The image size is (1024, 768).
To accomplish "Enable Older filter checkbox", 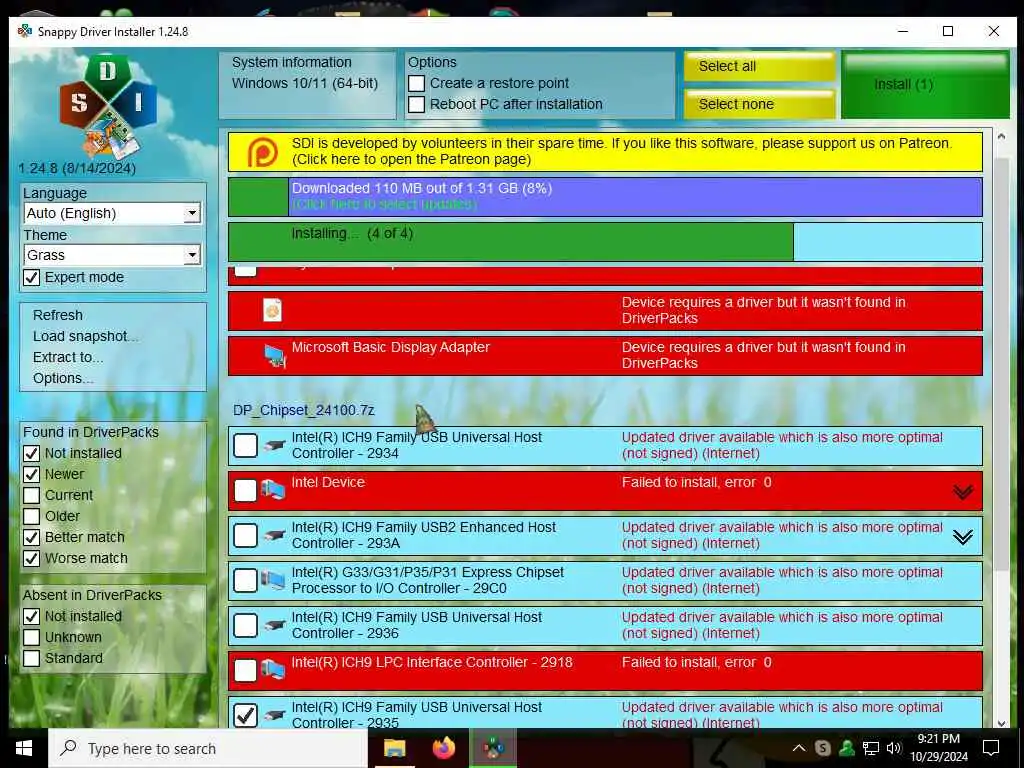I will coord(31,516).
